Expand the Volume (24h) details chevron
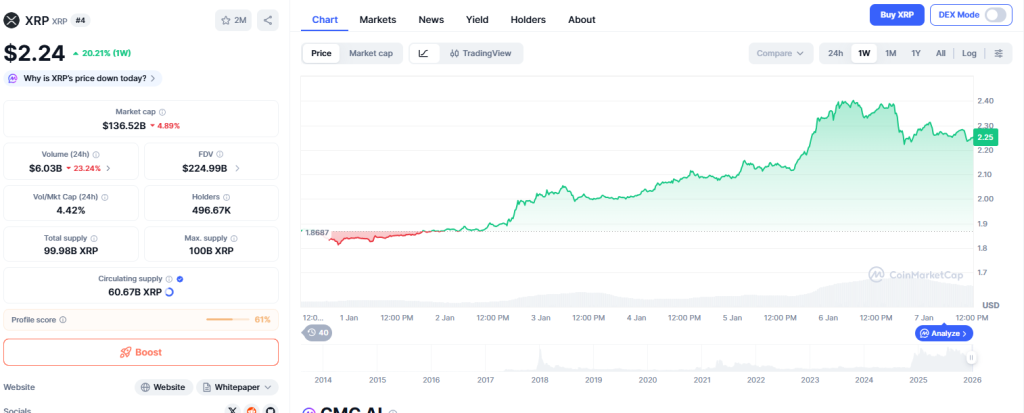The width and height of the screenshot is (1024, 413). (x=108, y=168)
